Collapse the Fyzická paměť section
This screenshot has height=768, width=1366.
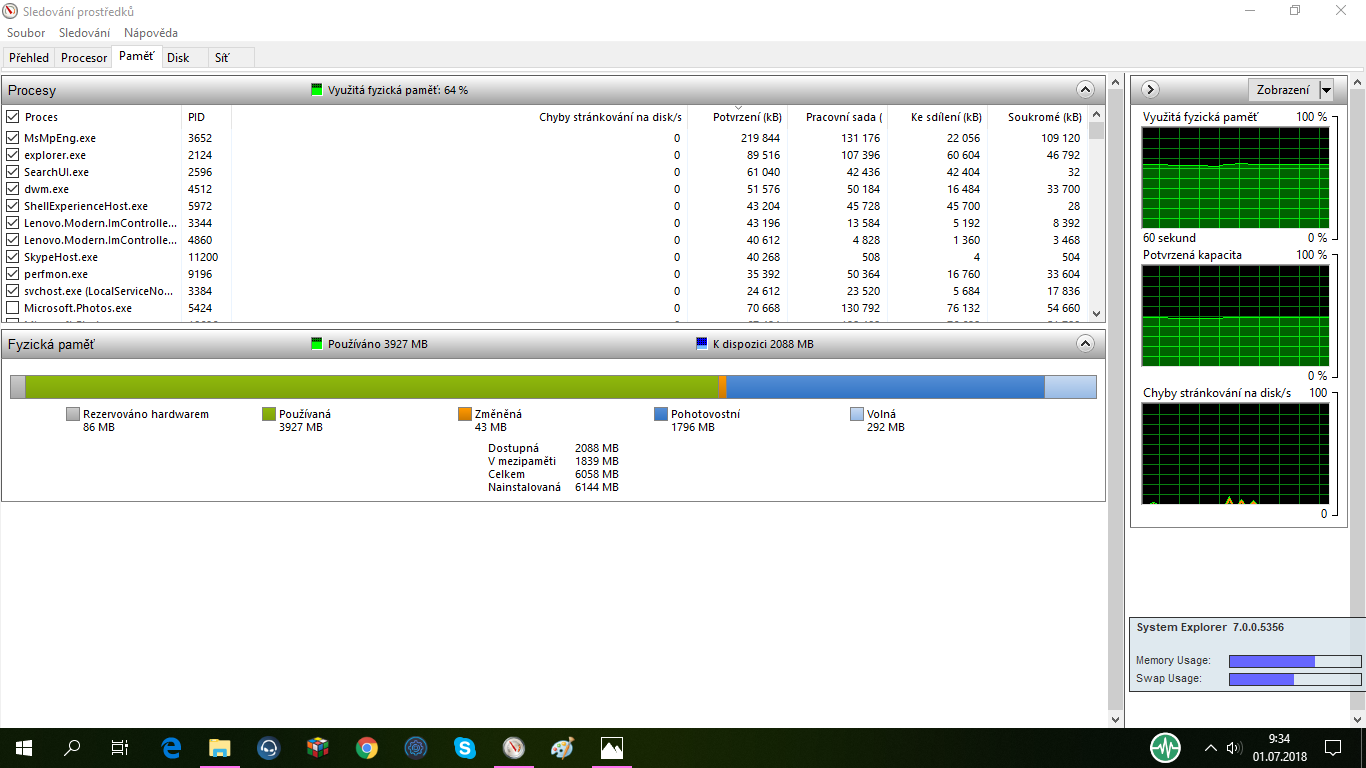coord(1085,343)
